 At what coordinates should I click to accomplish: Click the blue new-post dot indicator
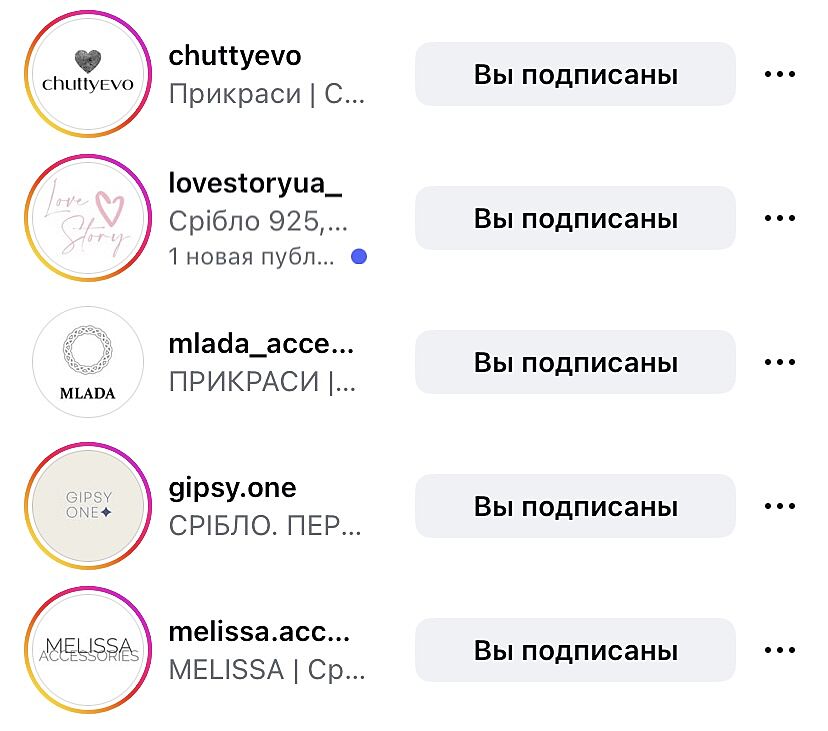click(359, 257)
